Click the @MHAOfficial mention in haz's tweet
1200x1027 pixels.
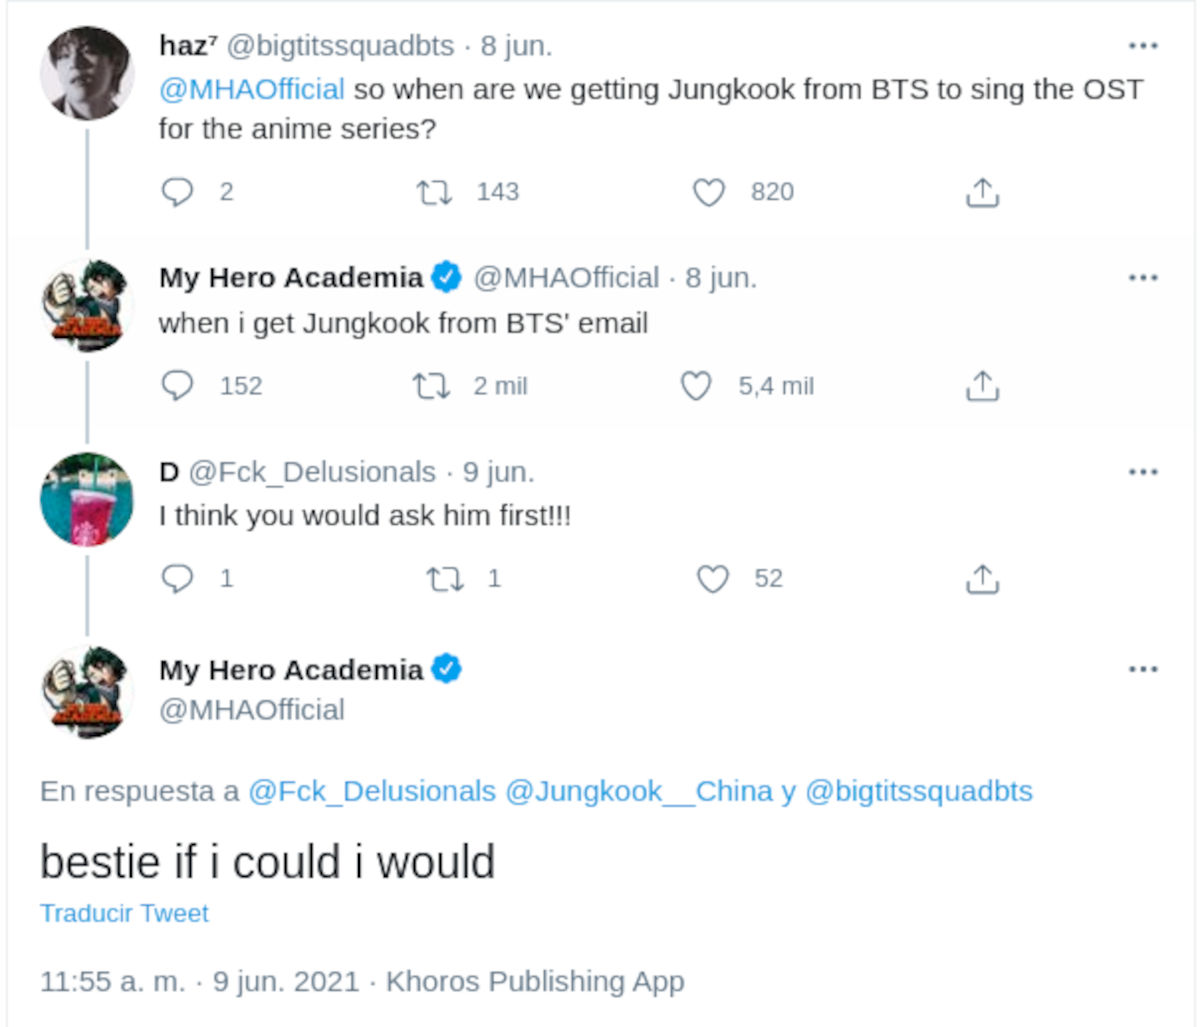[252, 89]
